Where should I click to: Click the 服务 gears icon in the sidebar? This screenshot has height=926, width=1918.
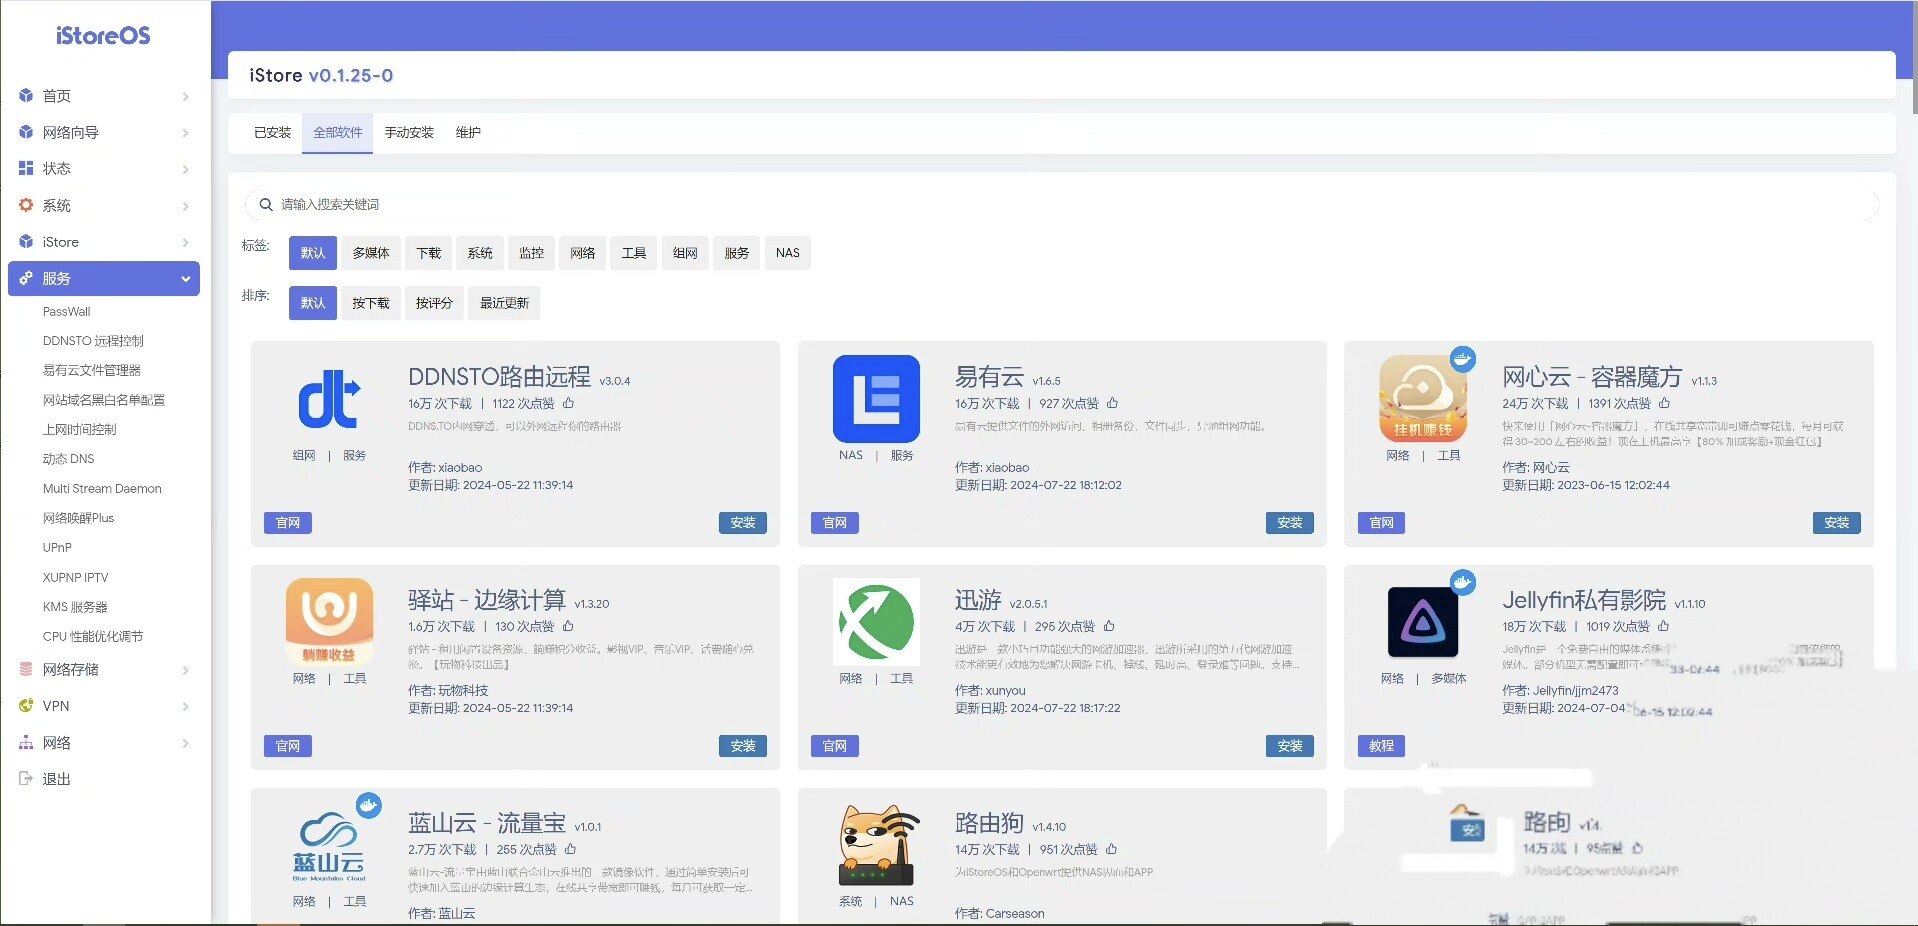(26, 279)
